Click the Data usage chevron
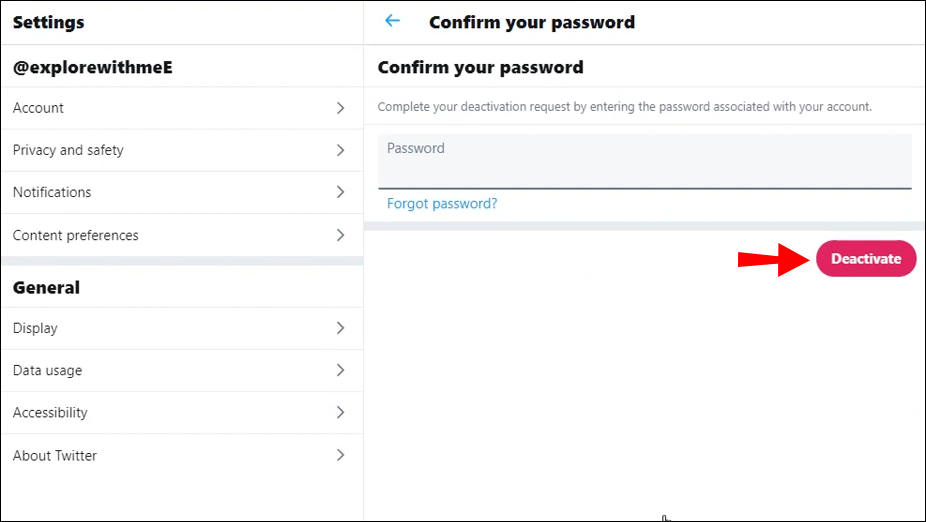Viewport: 926px width, 522px height. coord(340,370)
